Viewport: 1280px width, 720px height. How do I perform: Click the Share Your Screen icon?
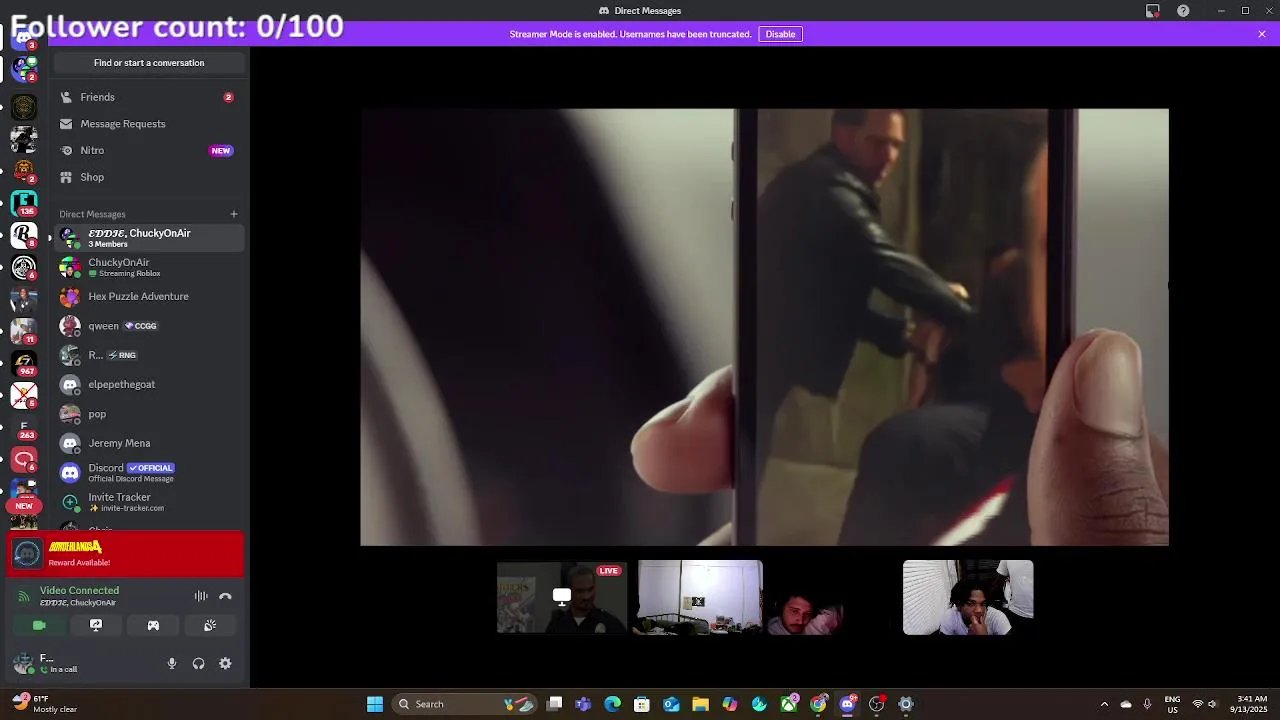coord(96,625)
